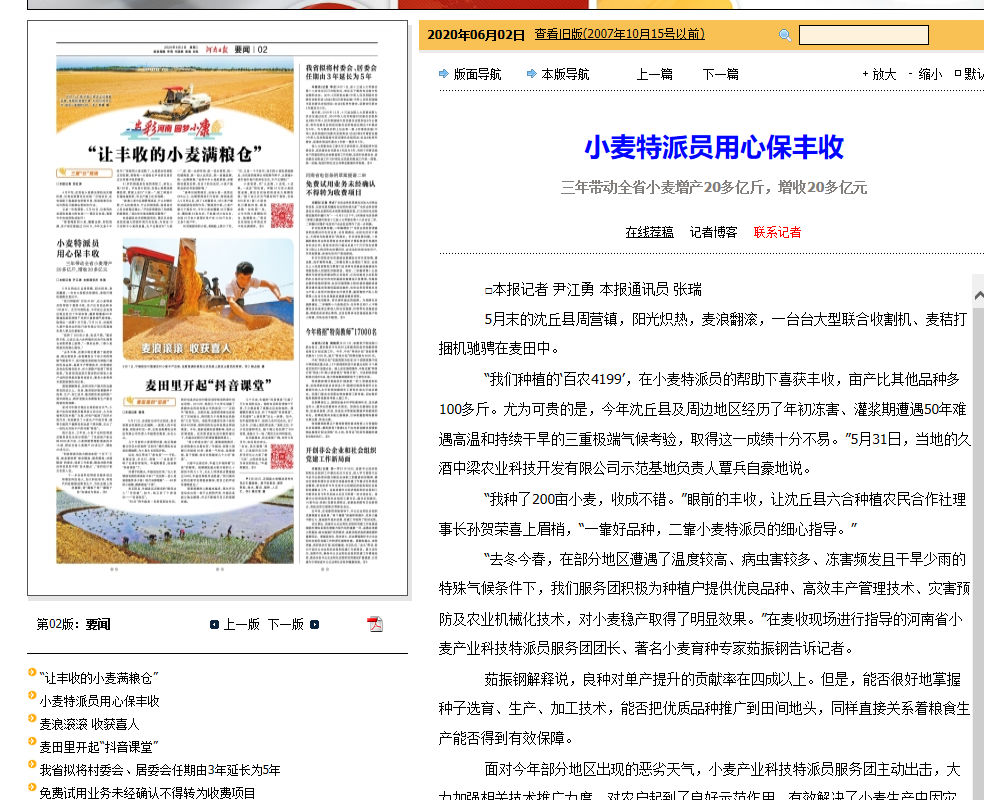Open the PDF download icon
The image size is (984, 800).
pyautogui.click(x=375, y=624)
